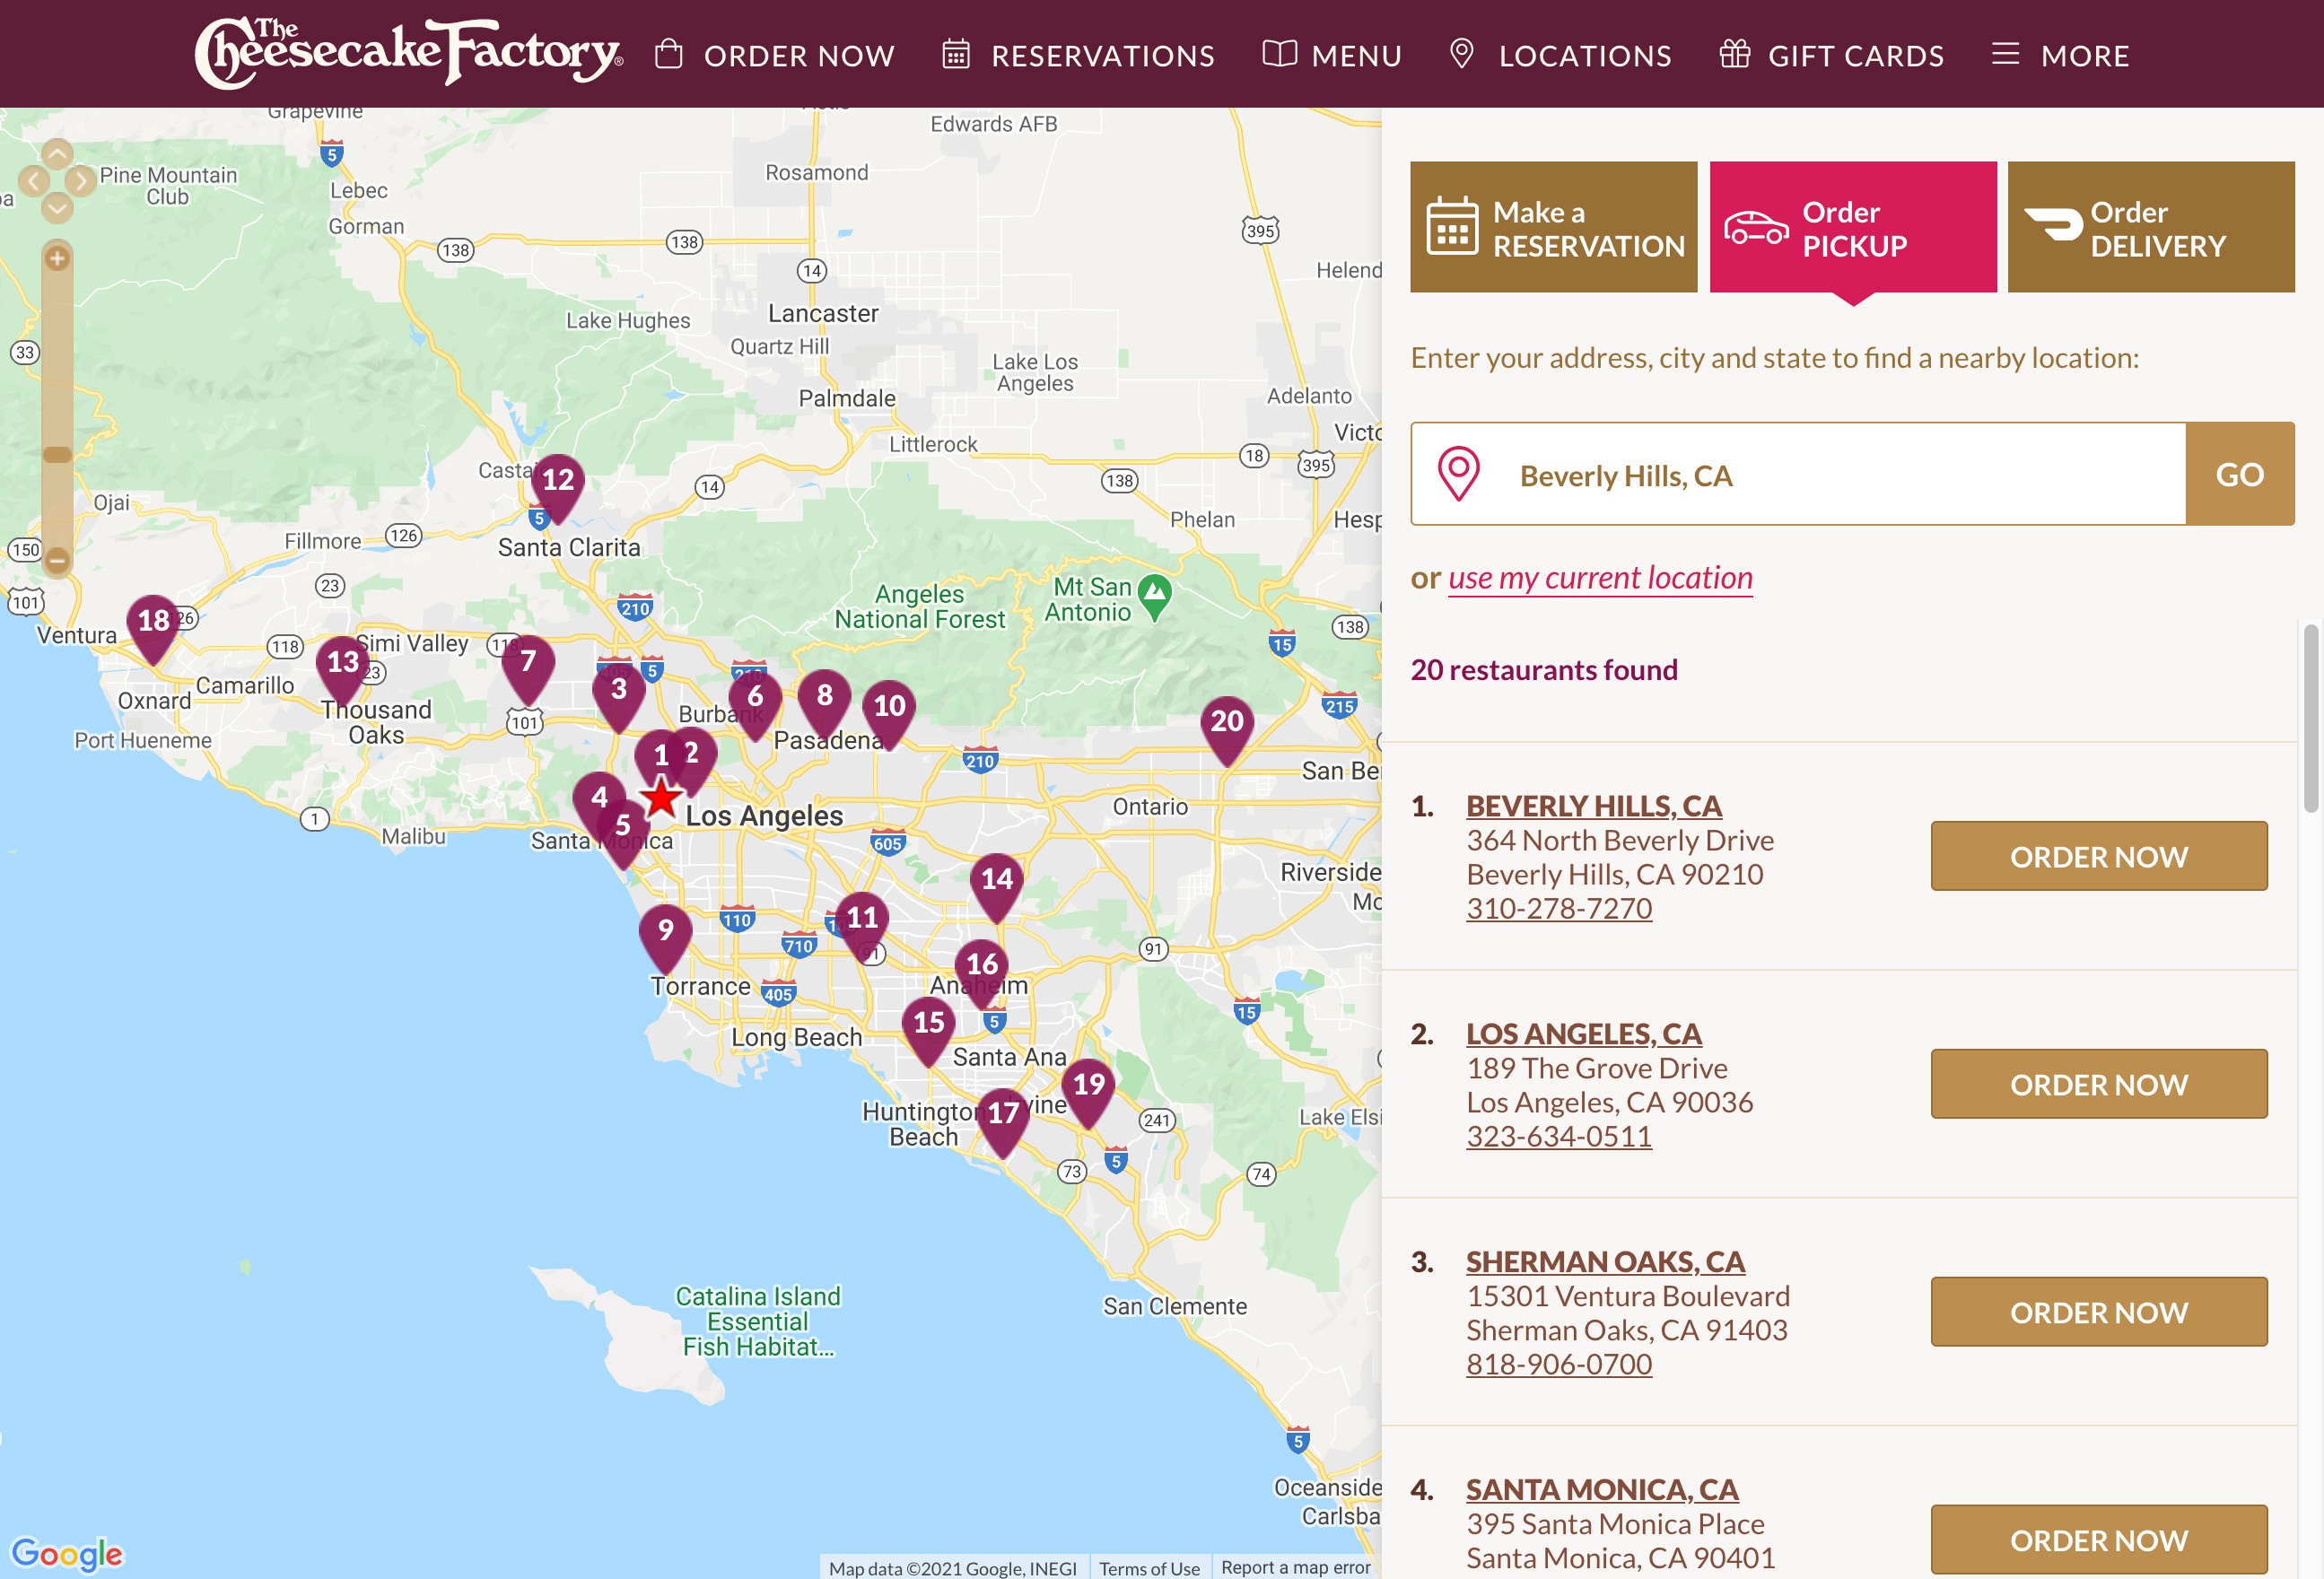Click map pin number 10

[x=889, y=713]
